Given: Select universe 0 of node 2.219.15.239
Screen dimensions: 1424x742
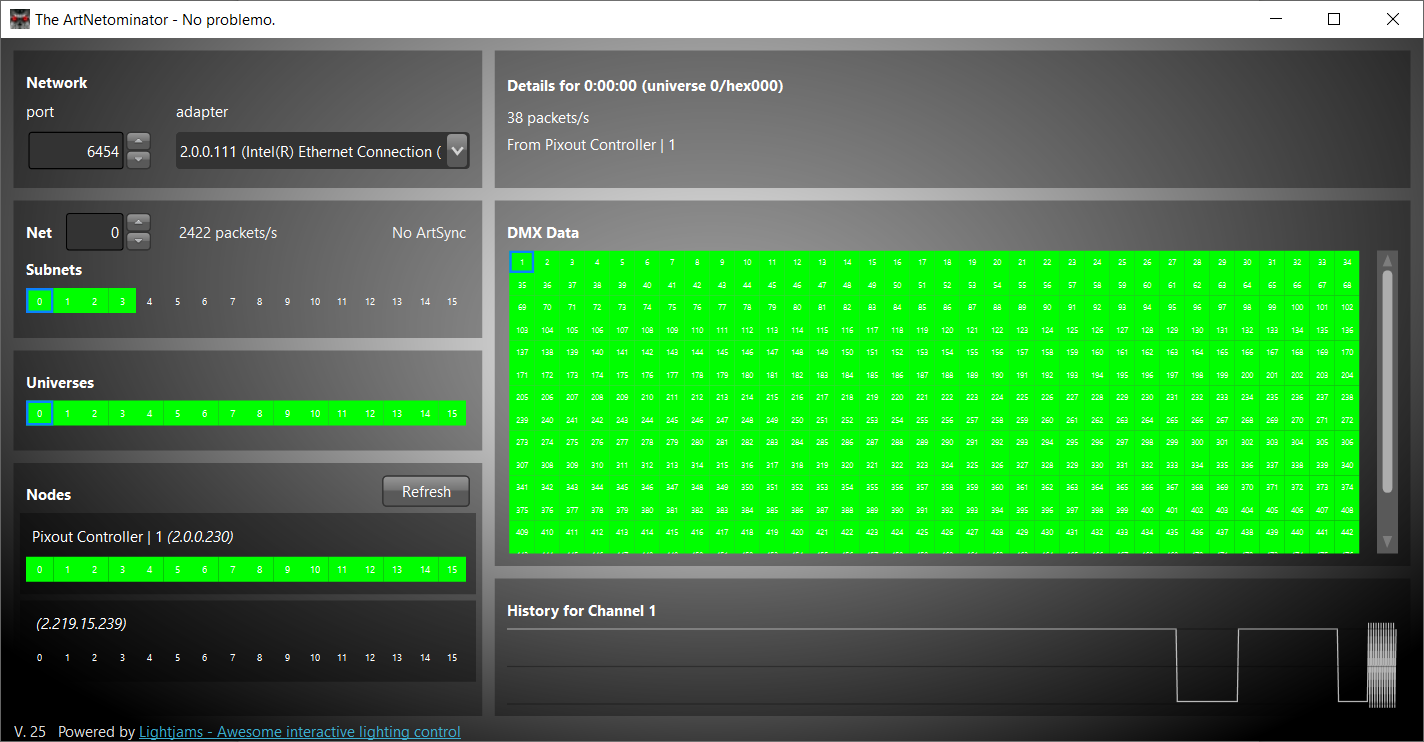Looking at the screenshot, I should pyautogui.click(x=39, y=657).
